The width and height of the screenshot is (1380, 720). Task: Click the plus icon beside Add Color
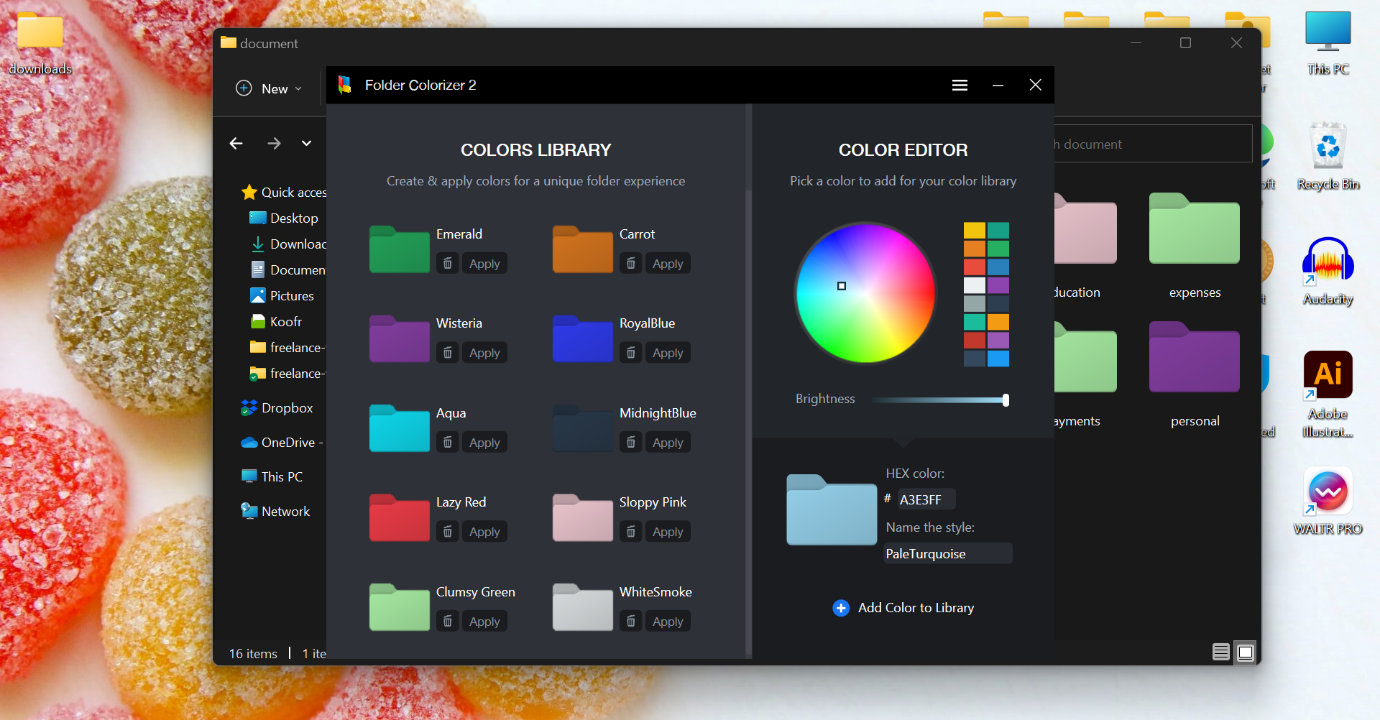(x=841, y=607)
